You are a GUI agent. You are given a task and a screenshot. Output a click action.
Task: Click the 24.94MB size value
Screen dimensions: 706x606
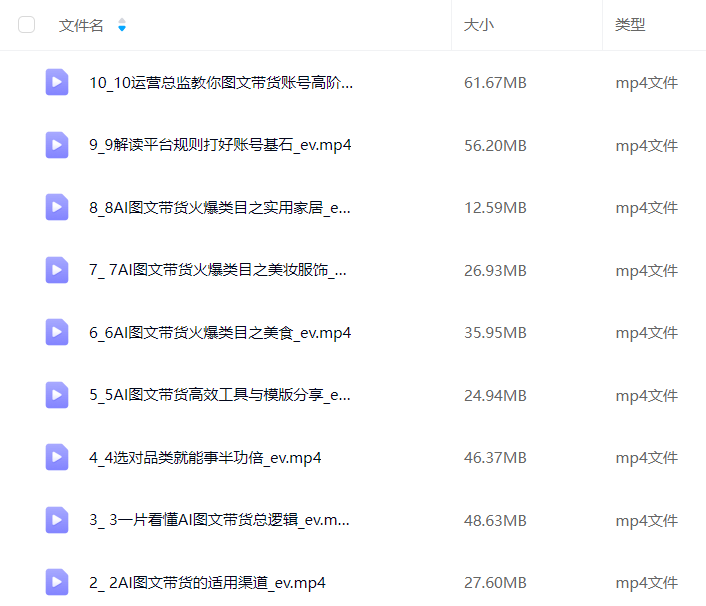pyautogui.click(x=495, y=396)
